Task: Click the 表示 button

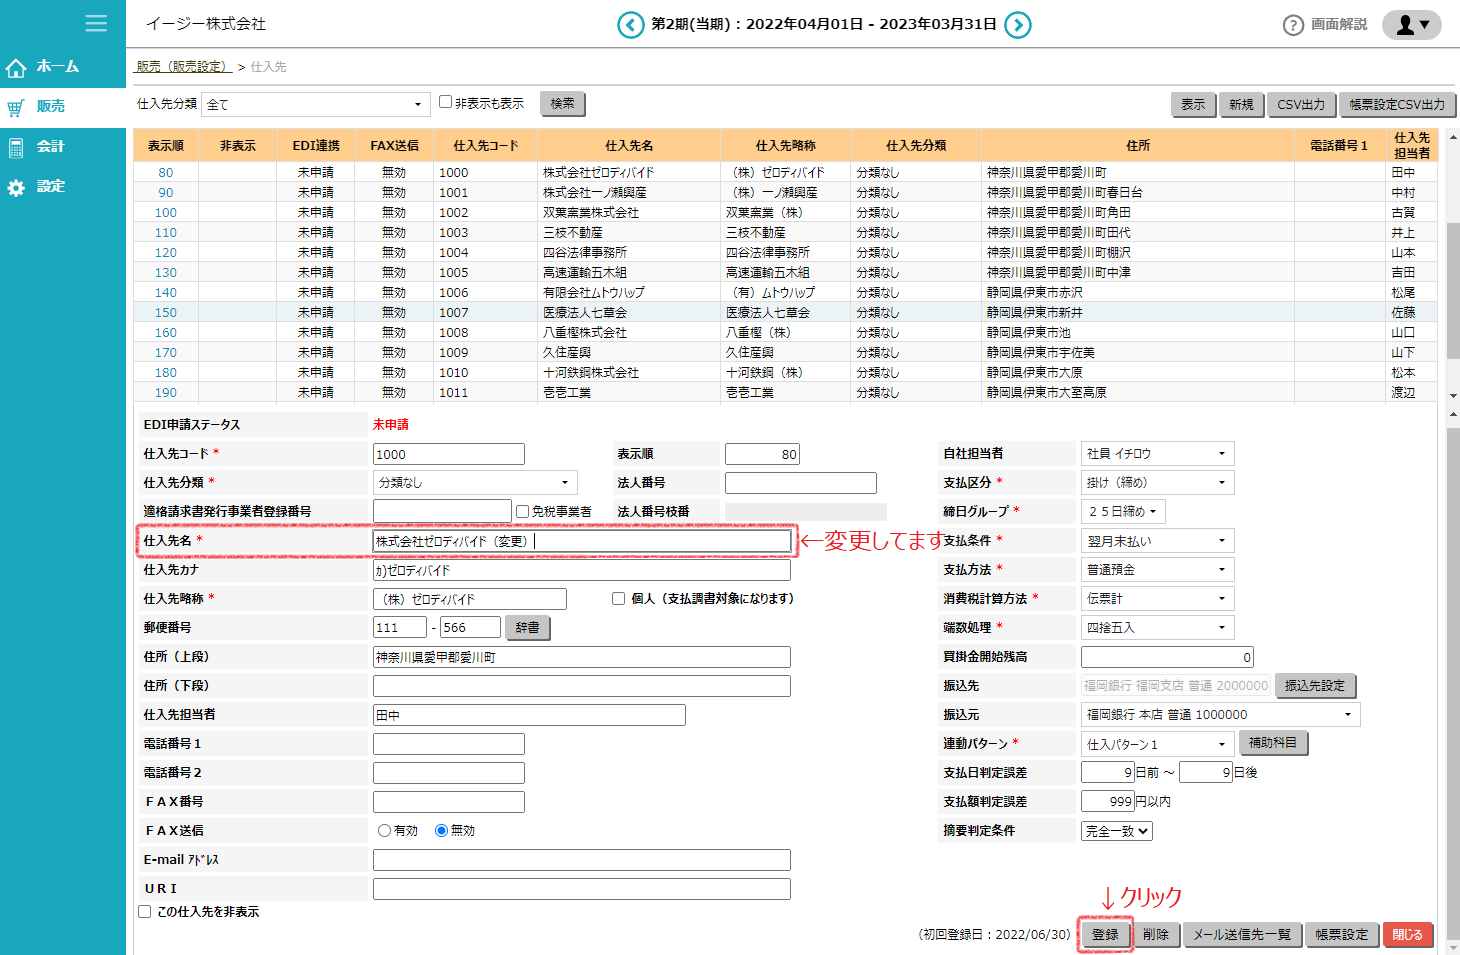Action: [x=1193, y=105]
